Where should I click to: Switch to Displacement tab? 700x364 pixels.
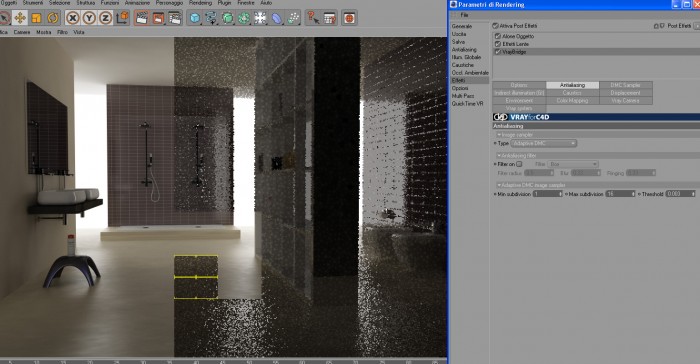click(625, 93)
